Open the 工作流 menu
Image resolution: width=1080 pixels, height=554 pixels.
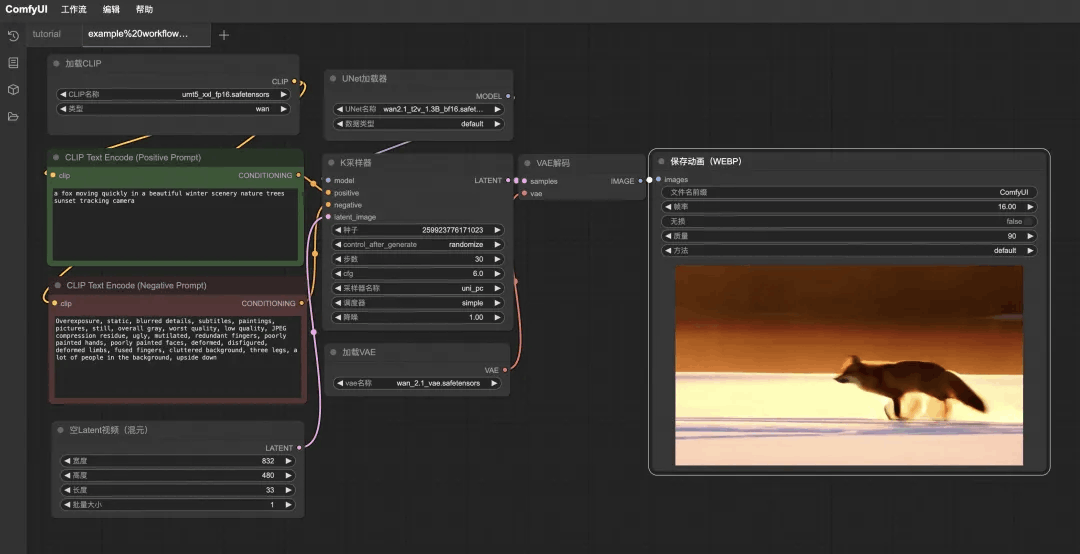pyautogui.click(x=74, y=10)
